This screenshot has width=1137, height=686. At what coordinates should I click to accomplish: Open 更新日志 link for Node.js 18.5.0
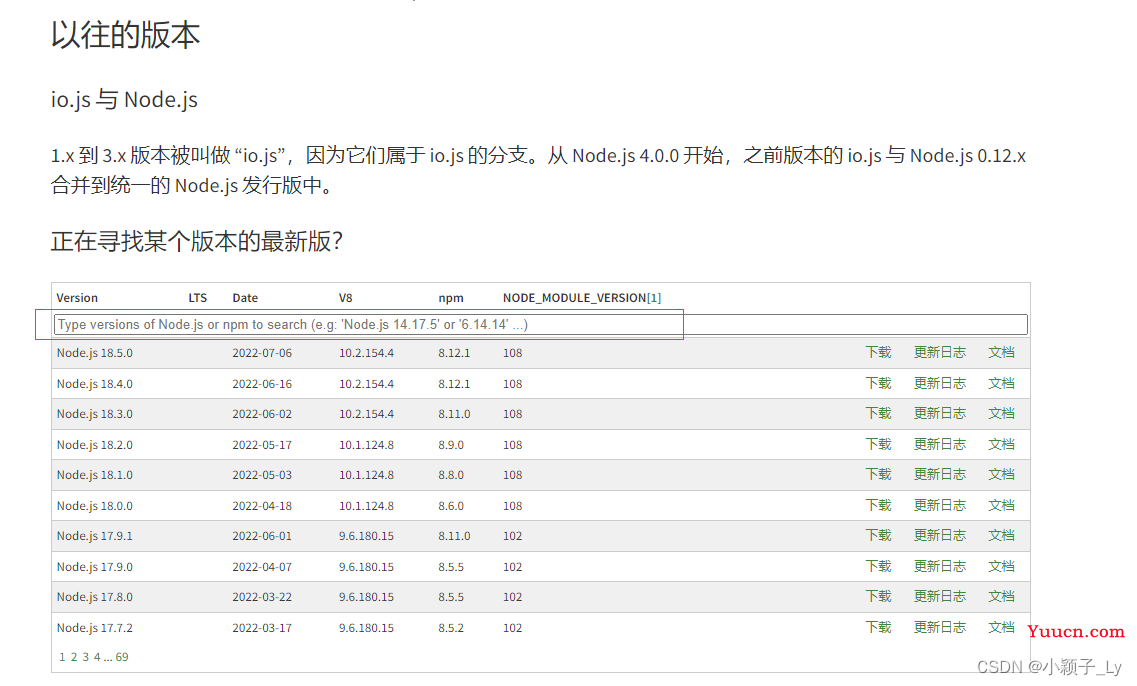point(940,352)
